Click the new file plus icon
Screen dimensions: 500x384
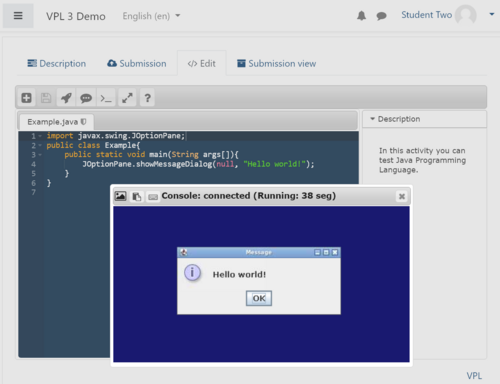click(26, 98)
